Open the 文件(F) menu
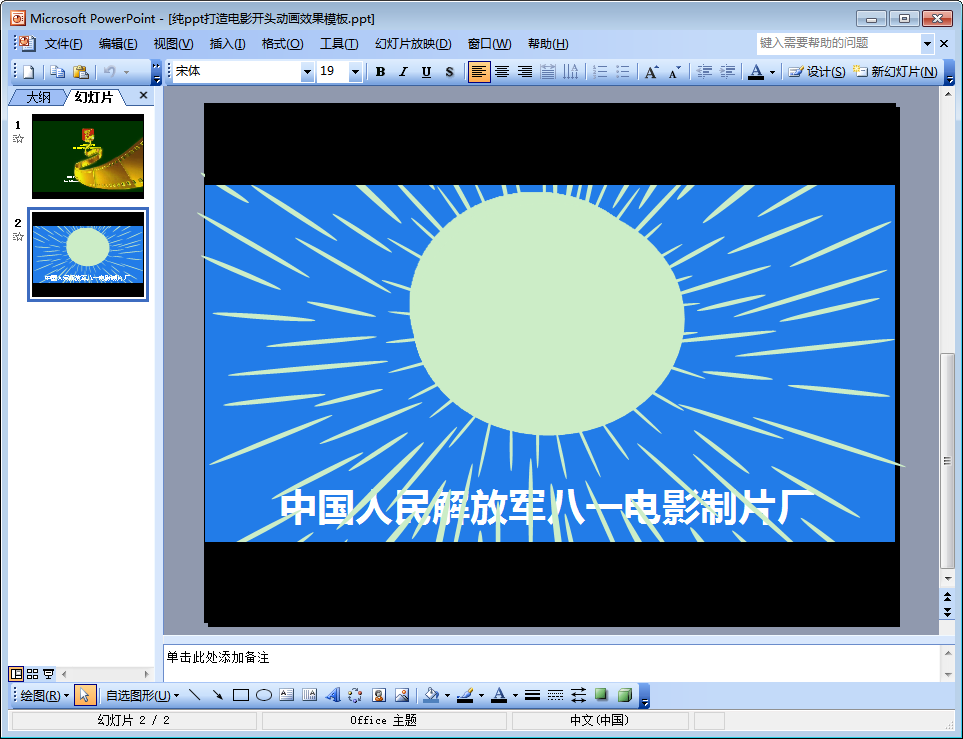 coord(63,44)
